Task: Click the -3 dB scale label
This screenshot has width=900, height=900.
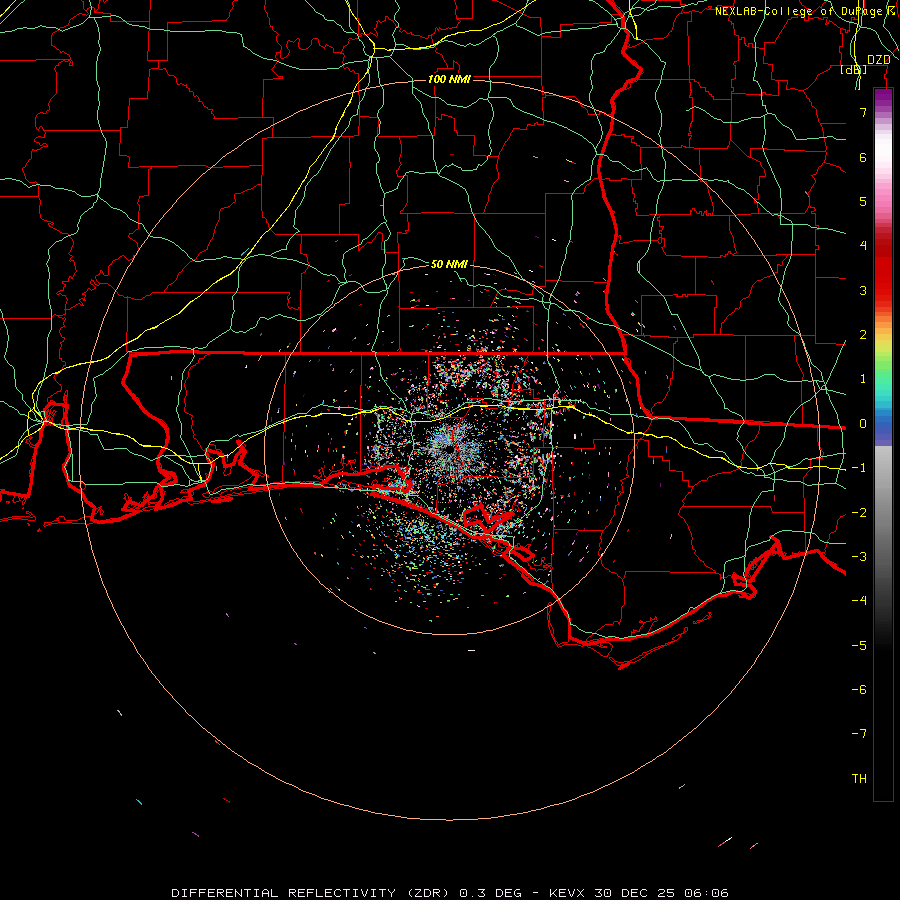Action: (859, 557)
